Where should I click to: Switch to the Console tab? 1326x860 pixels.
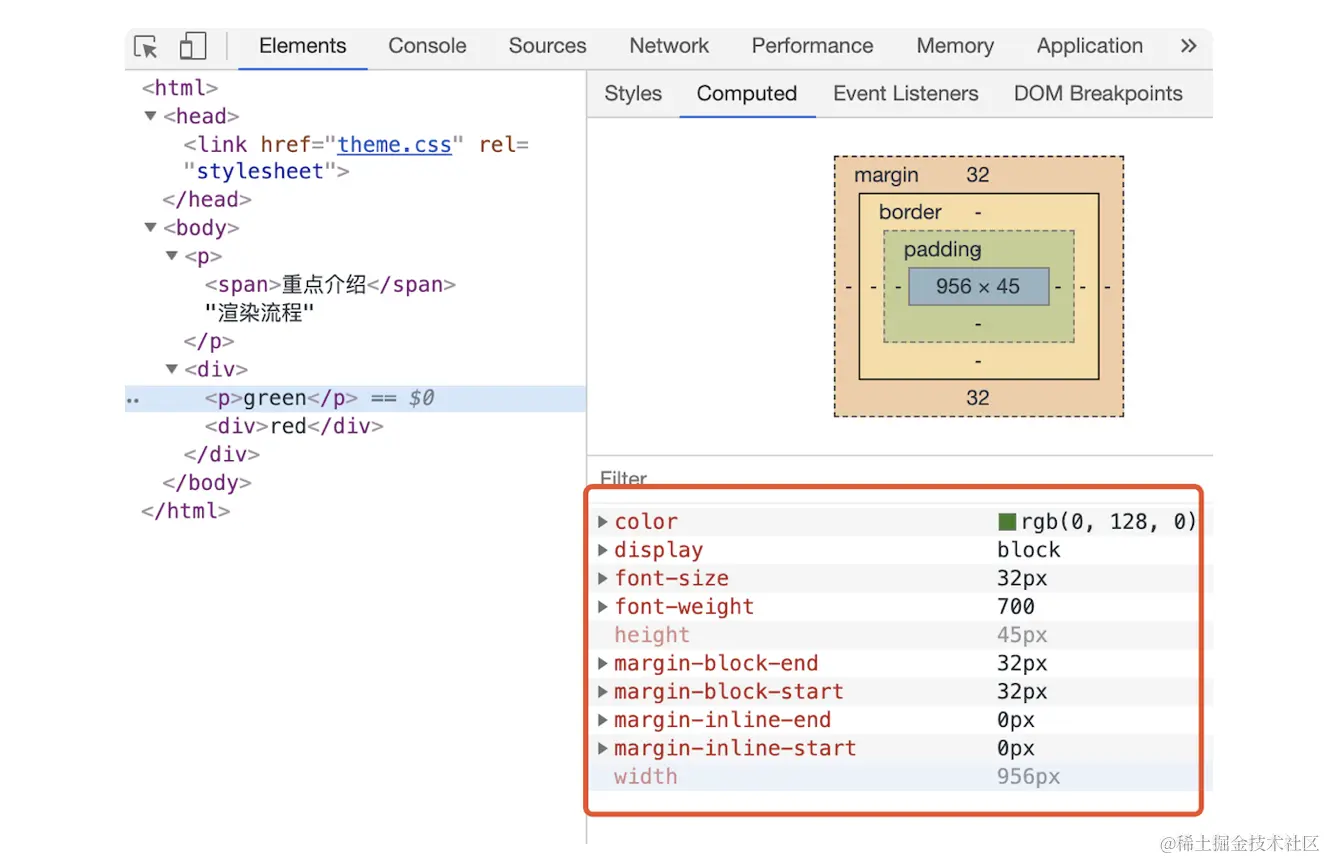(427, 46)
